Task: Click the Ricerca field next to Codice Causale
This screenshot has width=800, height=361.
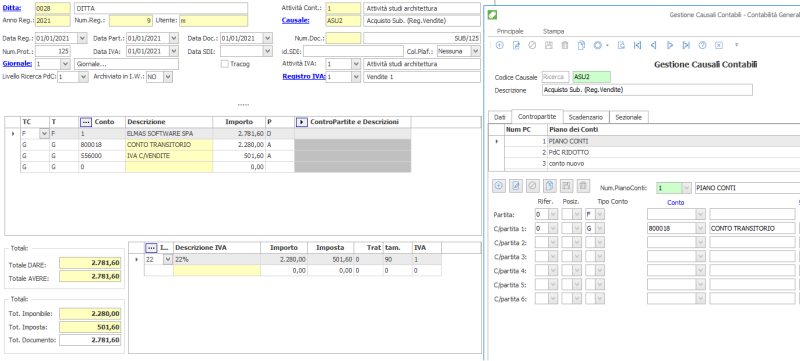Action: pyautogui.click(x=555, y=77)
